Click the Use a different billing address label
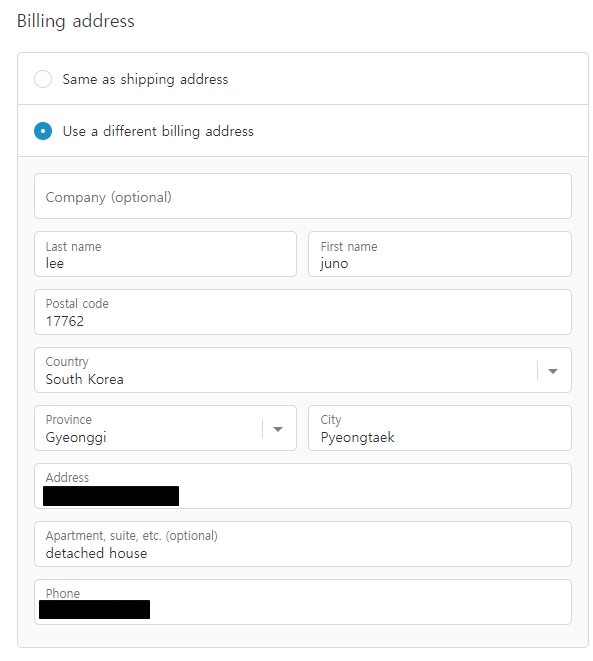The image size is (593, 661). (158, 132)
